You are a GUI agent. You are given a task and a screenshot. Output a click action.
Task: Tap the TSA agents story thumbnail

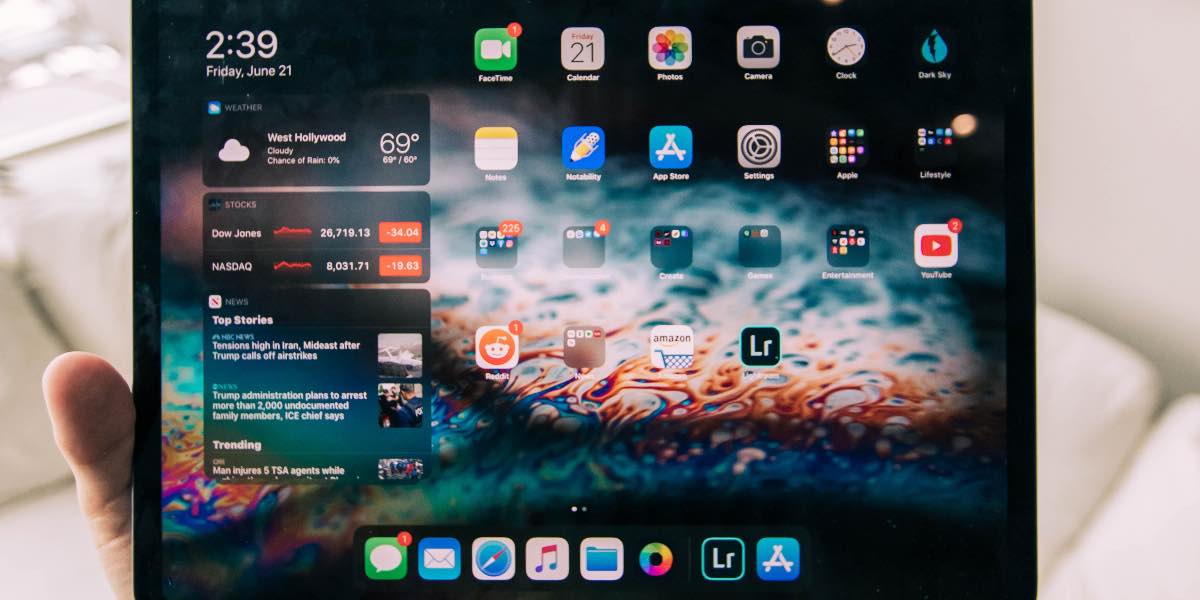tap(400, 469)
